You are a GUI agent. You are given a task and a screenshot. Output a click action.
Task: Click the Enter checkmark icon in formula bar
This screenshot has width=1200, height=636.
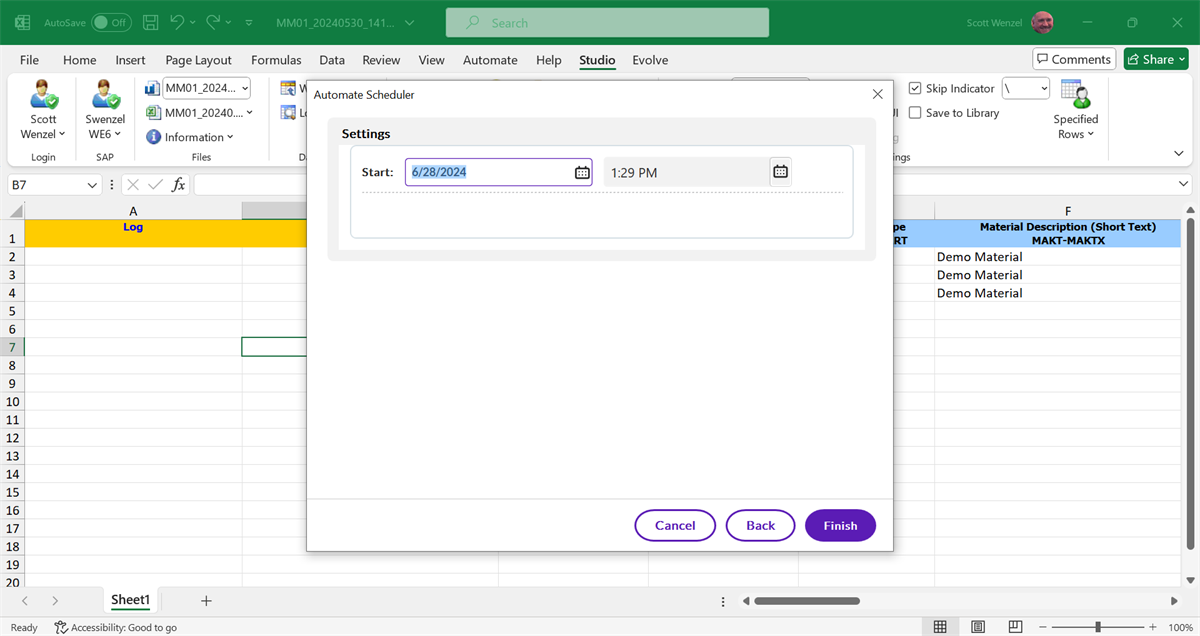point(155,185)
